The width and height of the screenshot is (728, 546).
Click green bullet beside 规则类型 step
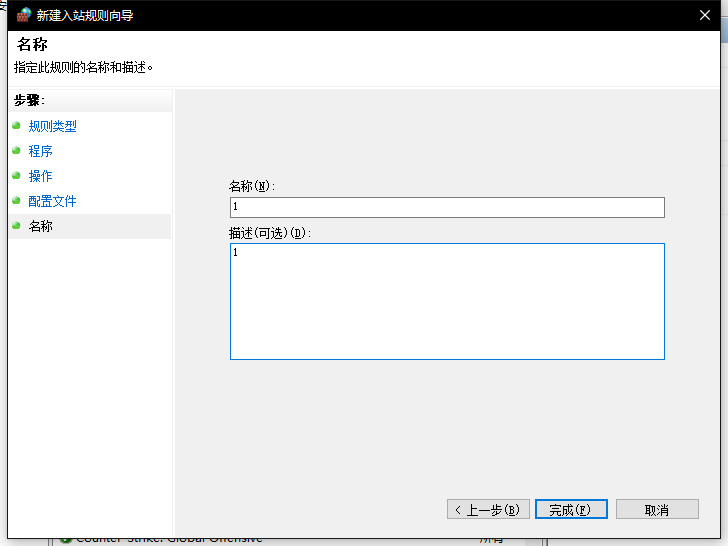[x=16, y=126]
